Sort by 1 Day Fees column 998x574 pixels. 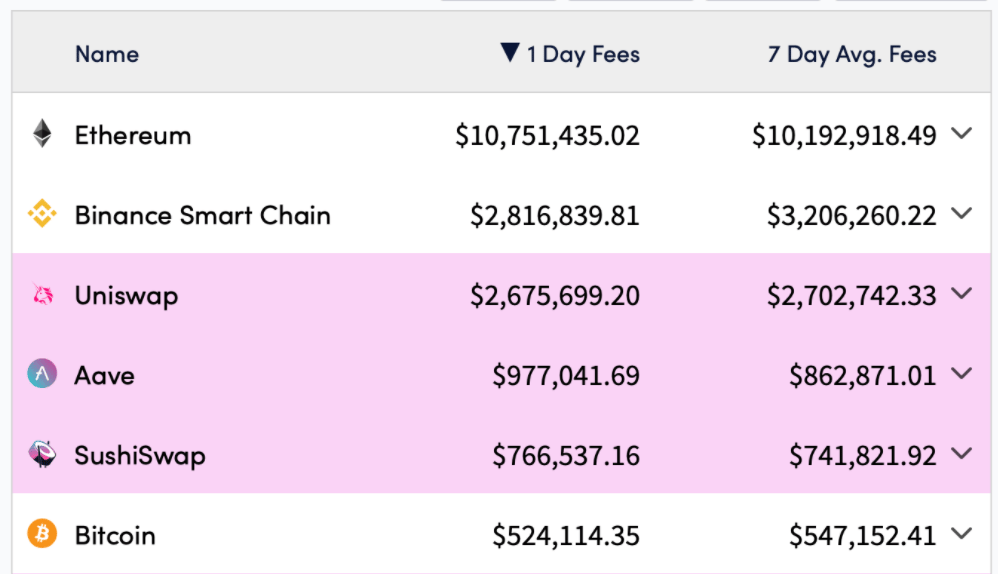[583, 54]
